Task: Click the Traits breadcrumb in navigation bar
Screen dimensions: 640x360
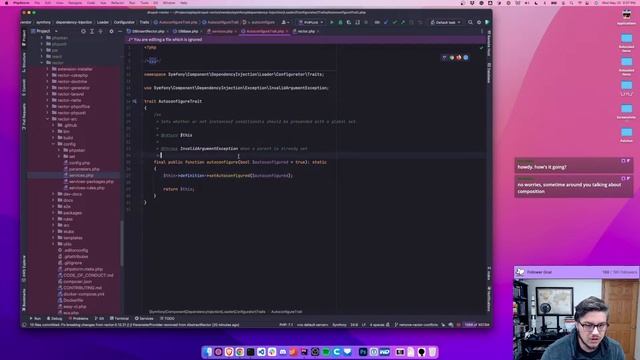Action: tap(144, 22)
